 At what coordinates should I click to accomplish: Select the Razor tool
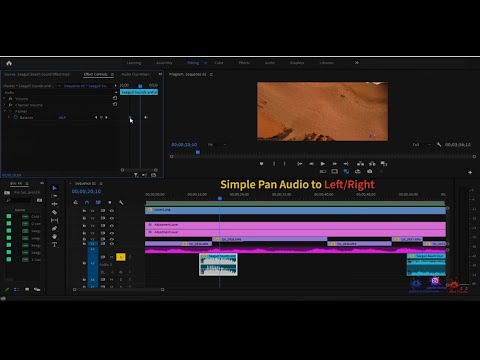click(x=55, y=212)
